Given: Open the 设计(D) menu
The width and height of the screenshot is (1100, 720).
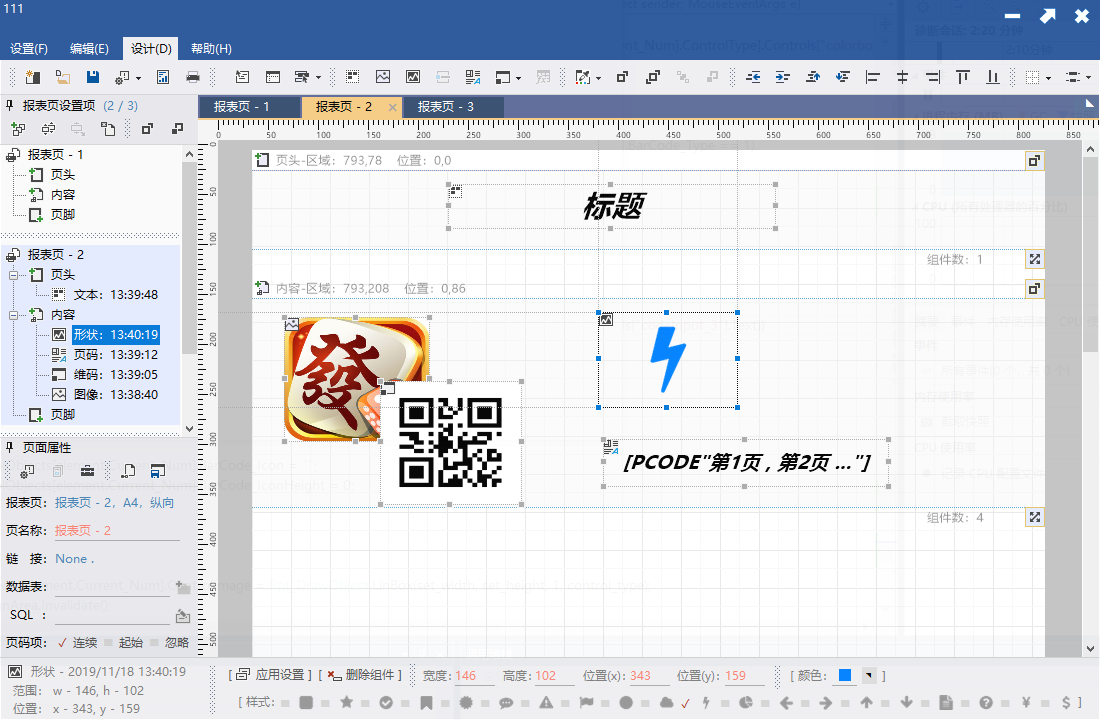Looking at the screenshot, I should (x=151, y=48).
